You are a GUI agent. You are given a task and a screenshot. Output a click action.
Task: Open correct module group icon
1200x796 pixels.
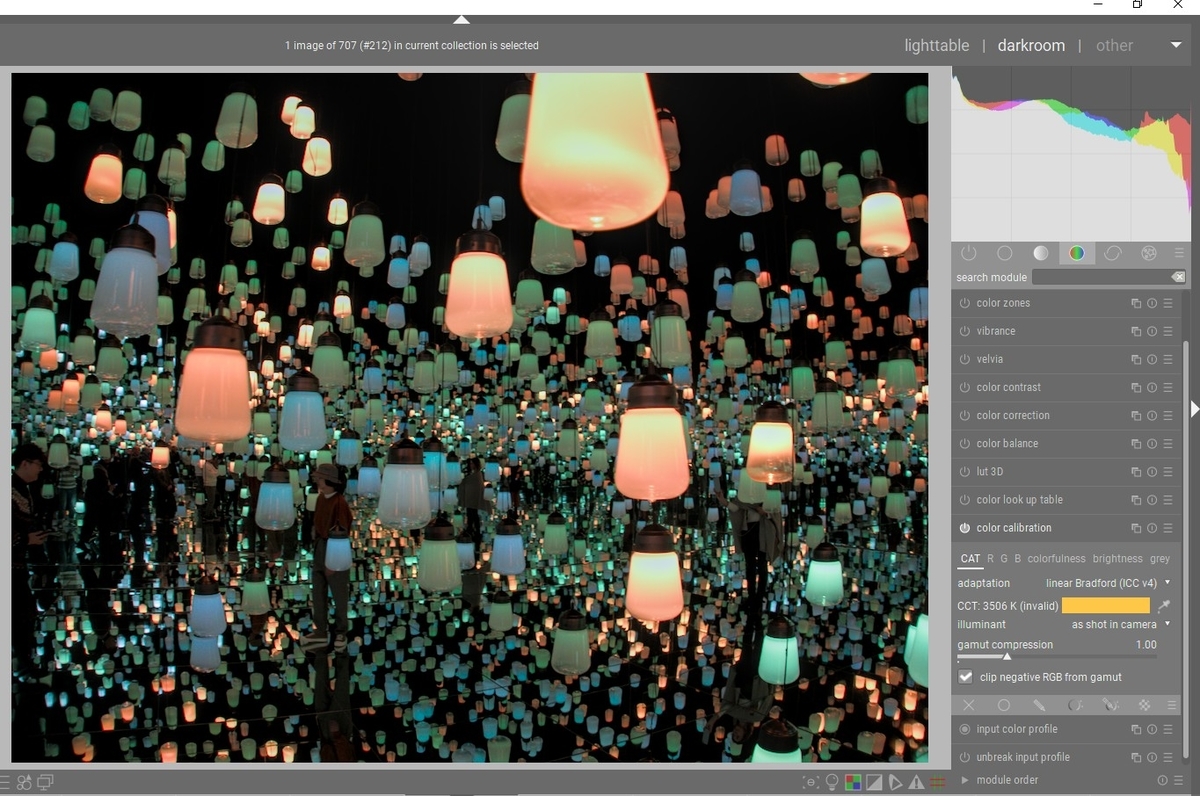coord(1113,253)
